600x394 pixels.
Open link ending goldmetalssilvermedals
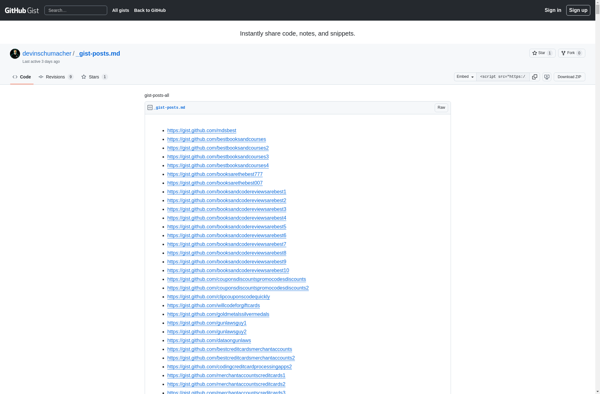(218, 314)
